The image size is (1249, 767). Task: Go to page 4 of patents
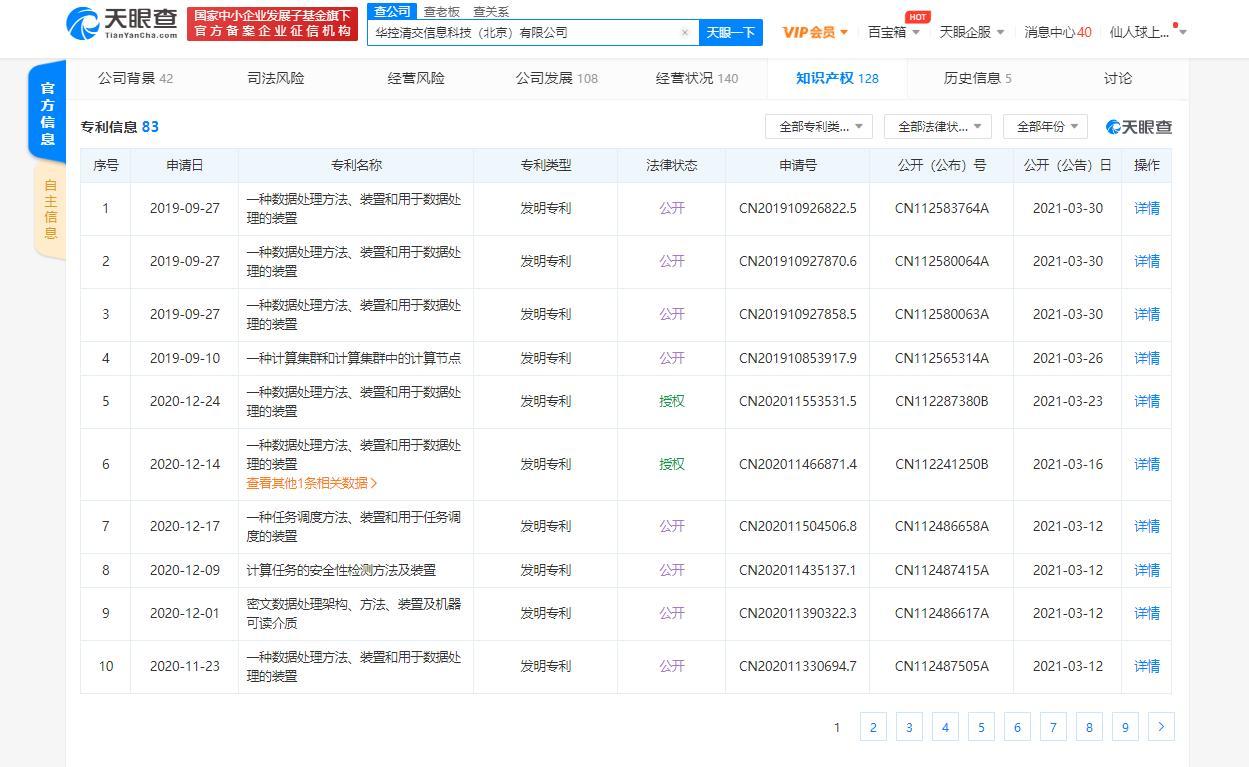point(945,727)
